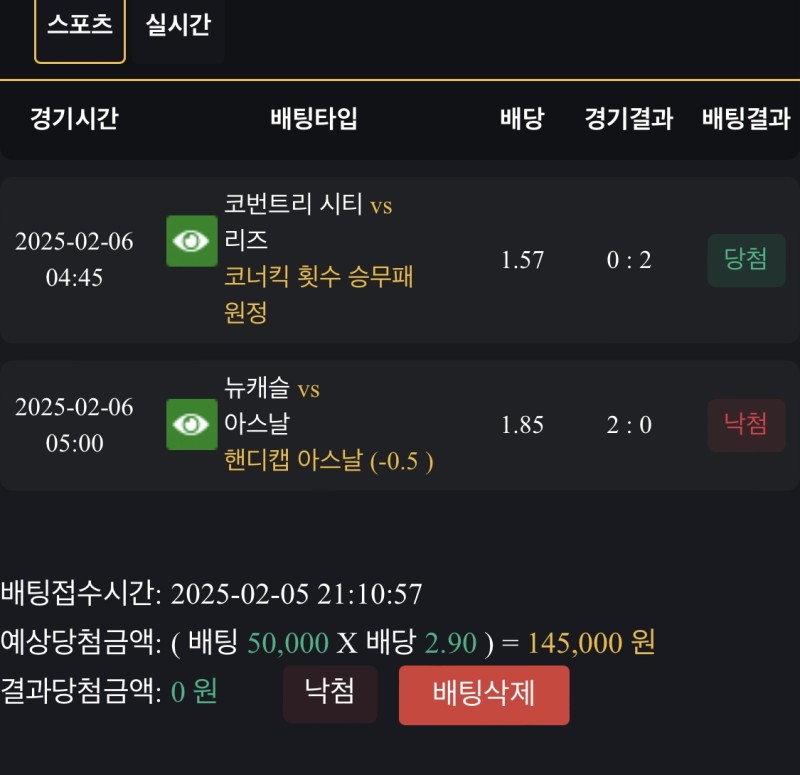Click the eye icon for Newcastle match
The width and height of the screenshot is (800, 775).
[191, 424]
